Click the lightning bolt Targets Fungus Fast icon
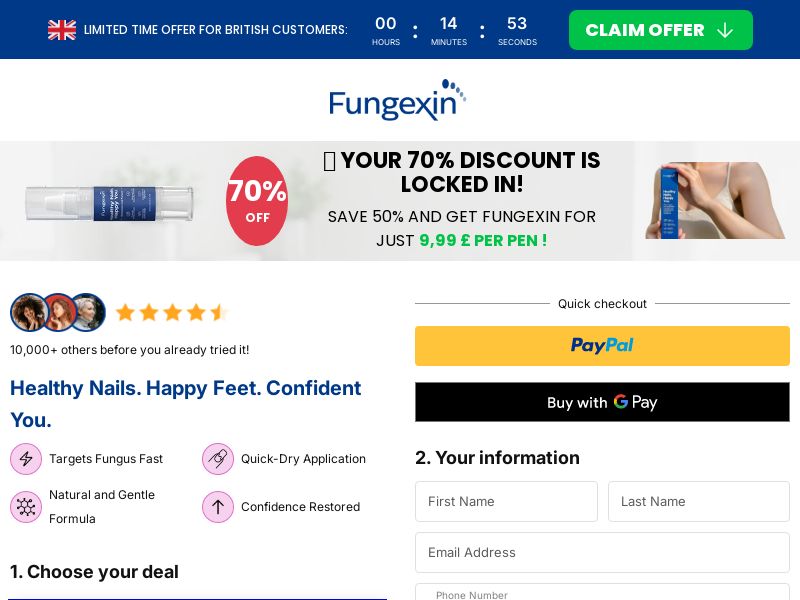 tap(26, 459)
